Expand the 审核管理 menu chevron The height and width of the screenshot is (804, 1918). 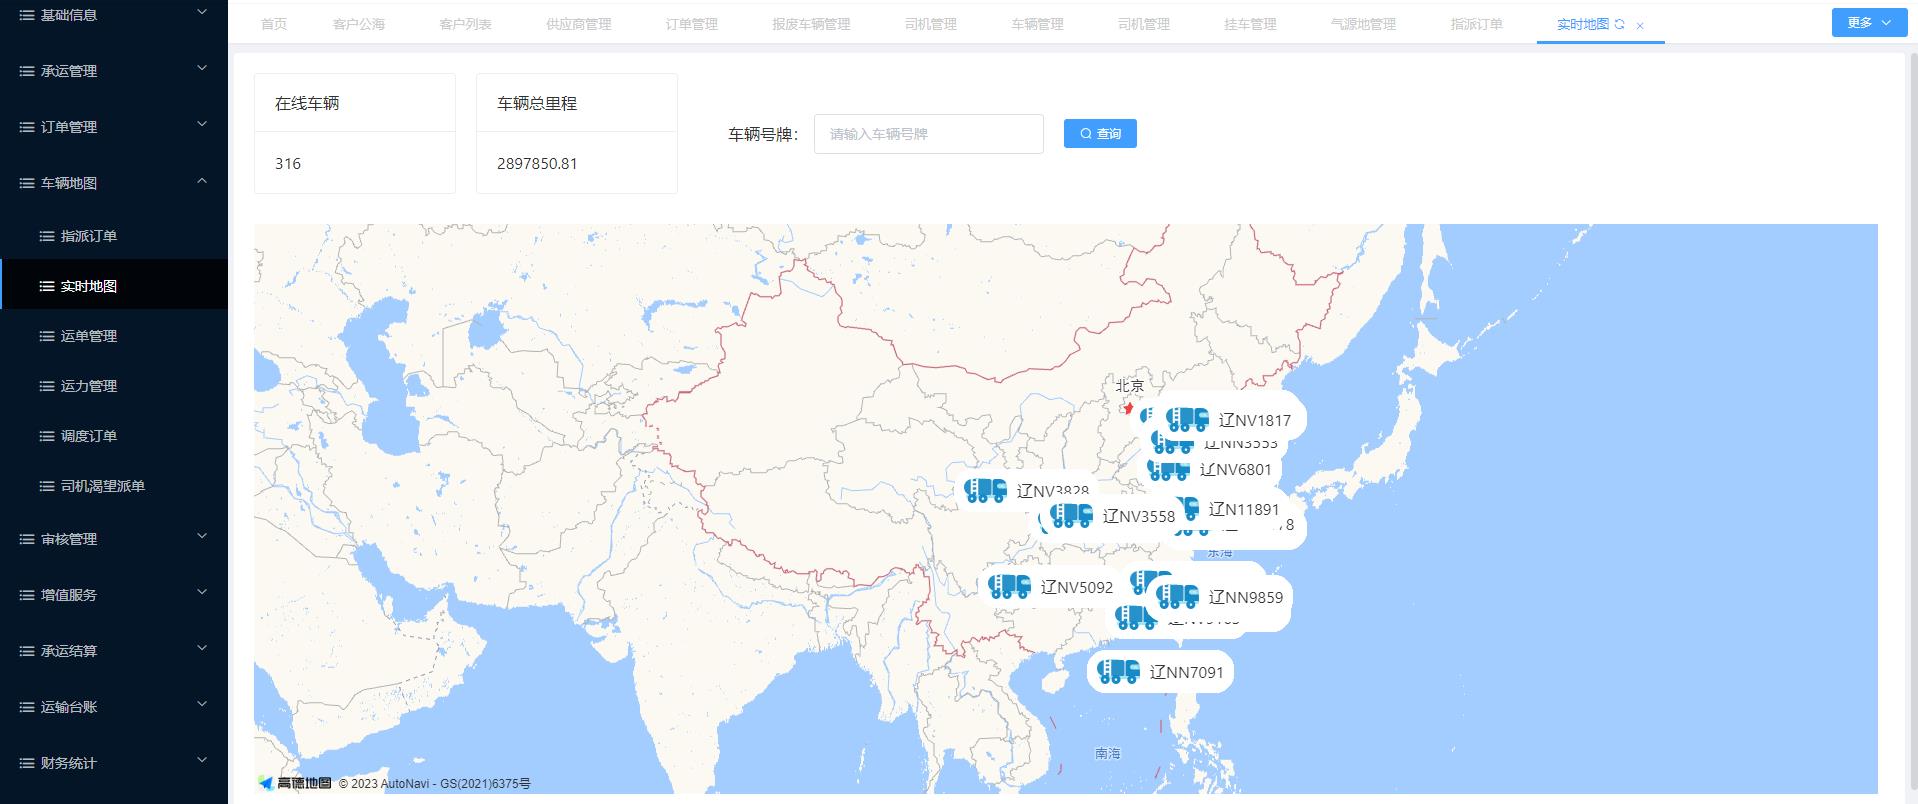pos(201,536)
